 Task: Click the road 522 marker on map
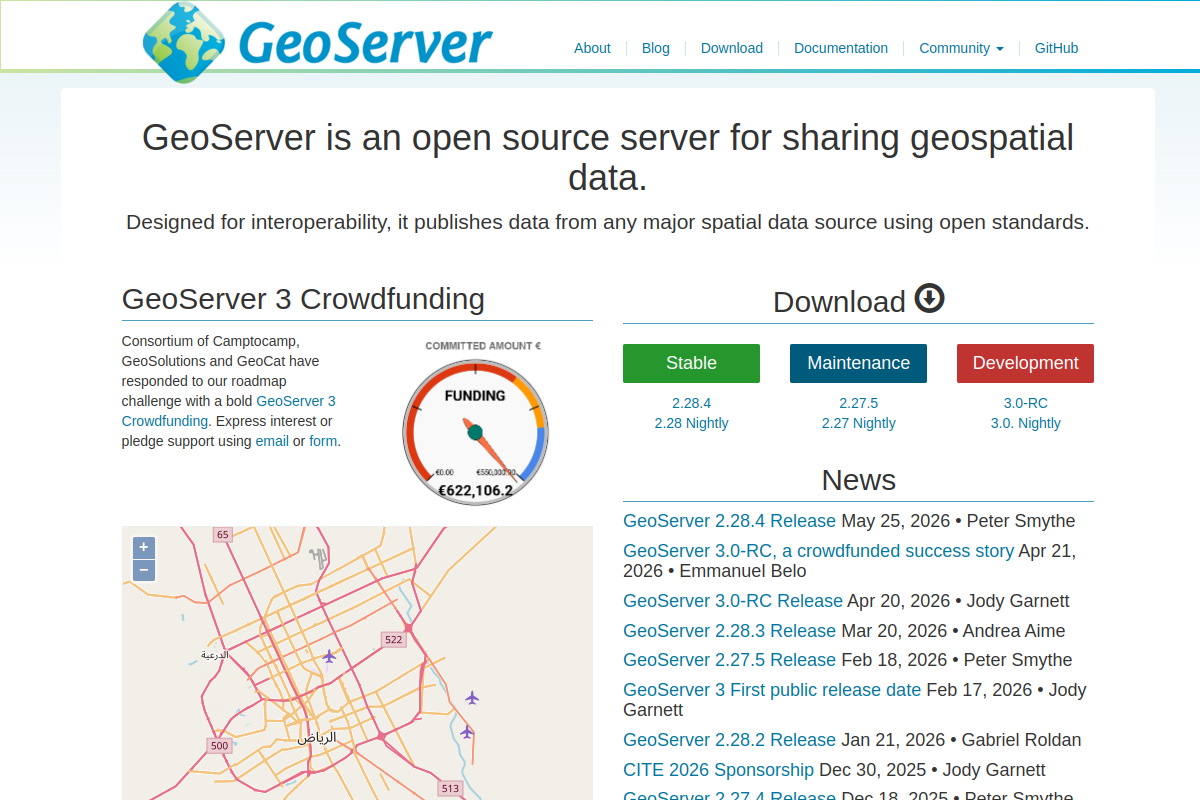(393, 639)
